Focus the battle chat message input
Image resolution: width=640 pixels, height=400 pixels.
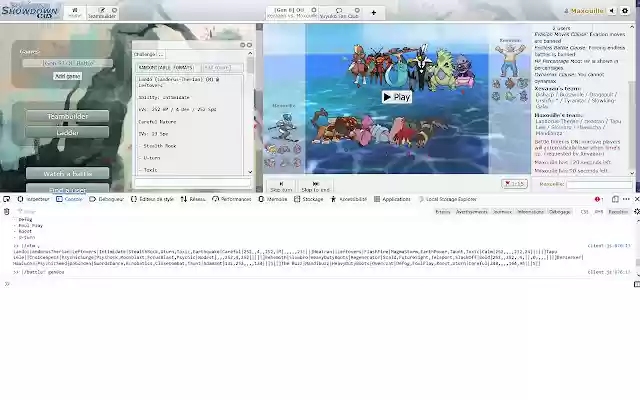click(599, 184)
